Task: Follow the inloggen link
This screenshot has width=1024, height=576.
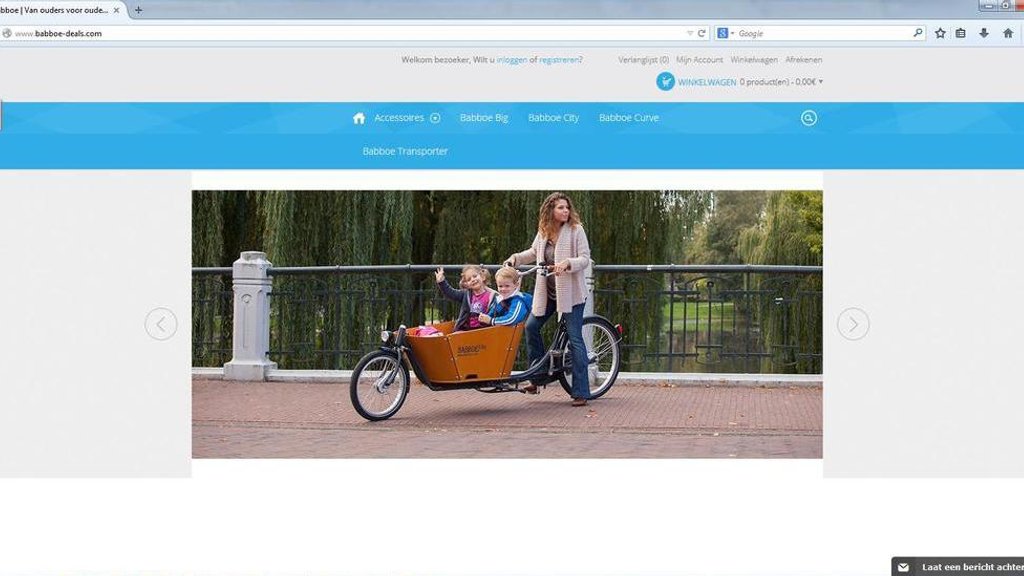Action: tap(511, 60)
